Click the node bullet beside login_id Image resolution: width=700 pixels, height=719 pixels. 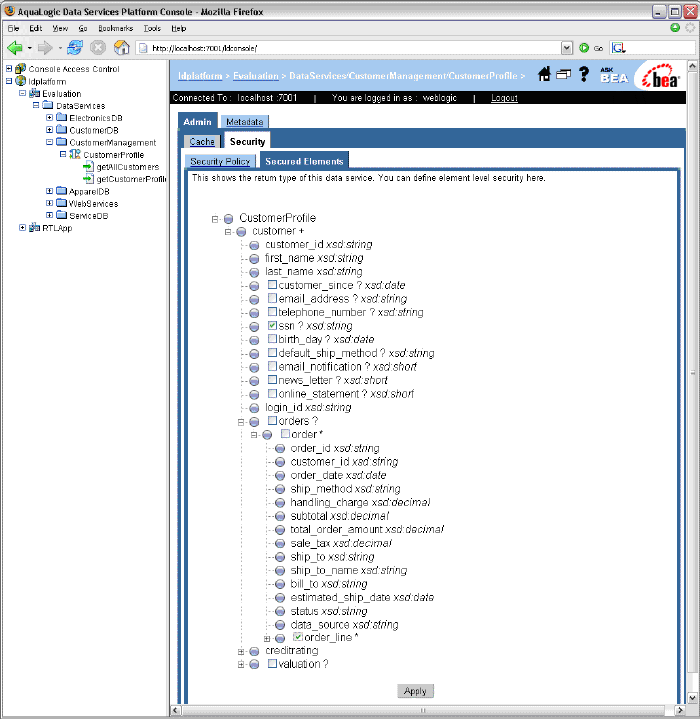[x=254, y=408]
